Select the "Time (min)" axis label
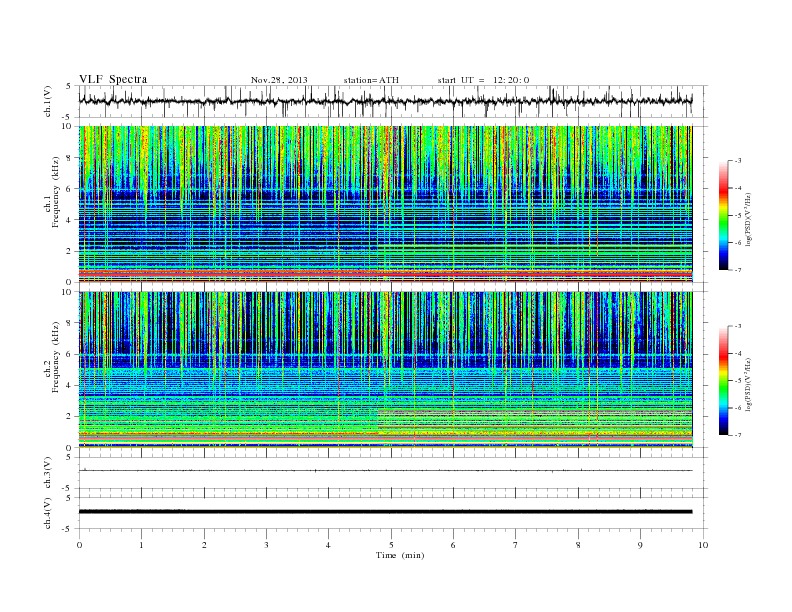 [x=400, y=555]
